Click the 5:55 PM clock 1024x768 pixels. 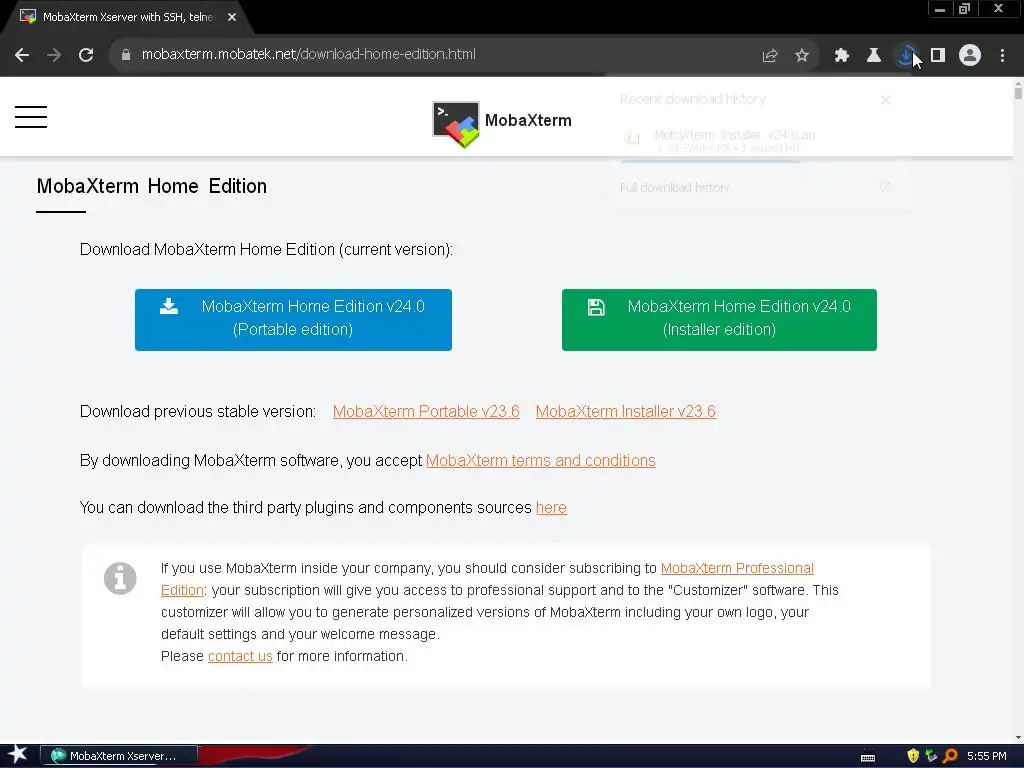pos(987,756)
